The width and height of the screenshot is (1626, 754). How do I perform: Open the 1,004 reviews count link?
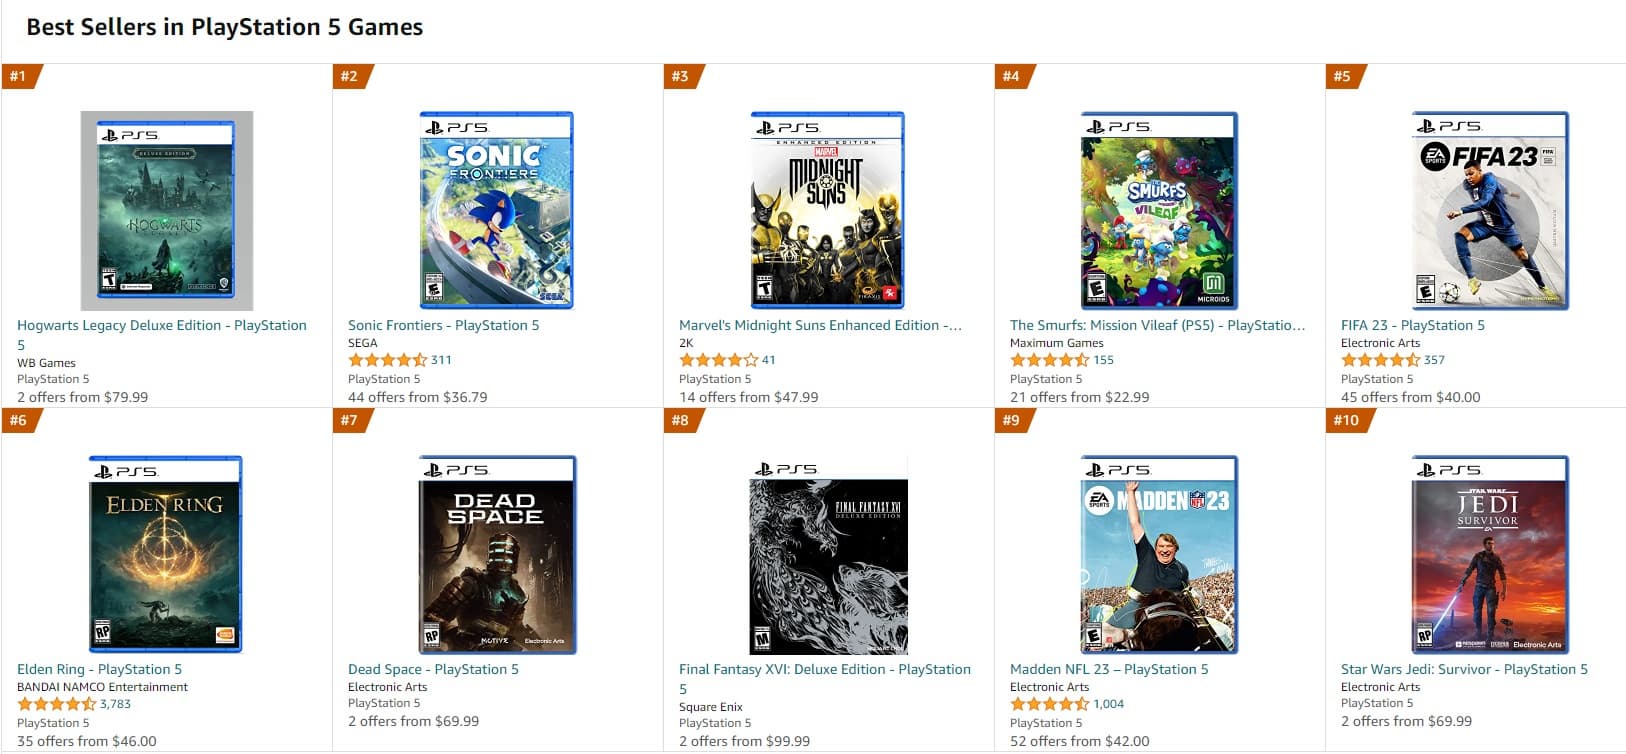click(1108, 704)
